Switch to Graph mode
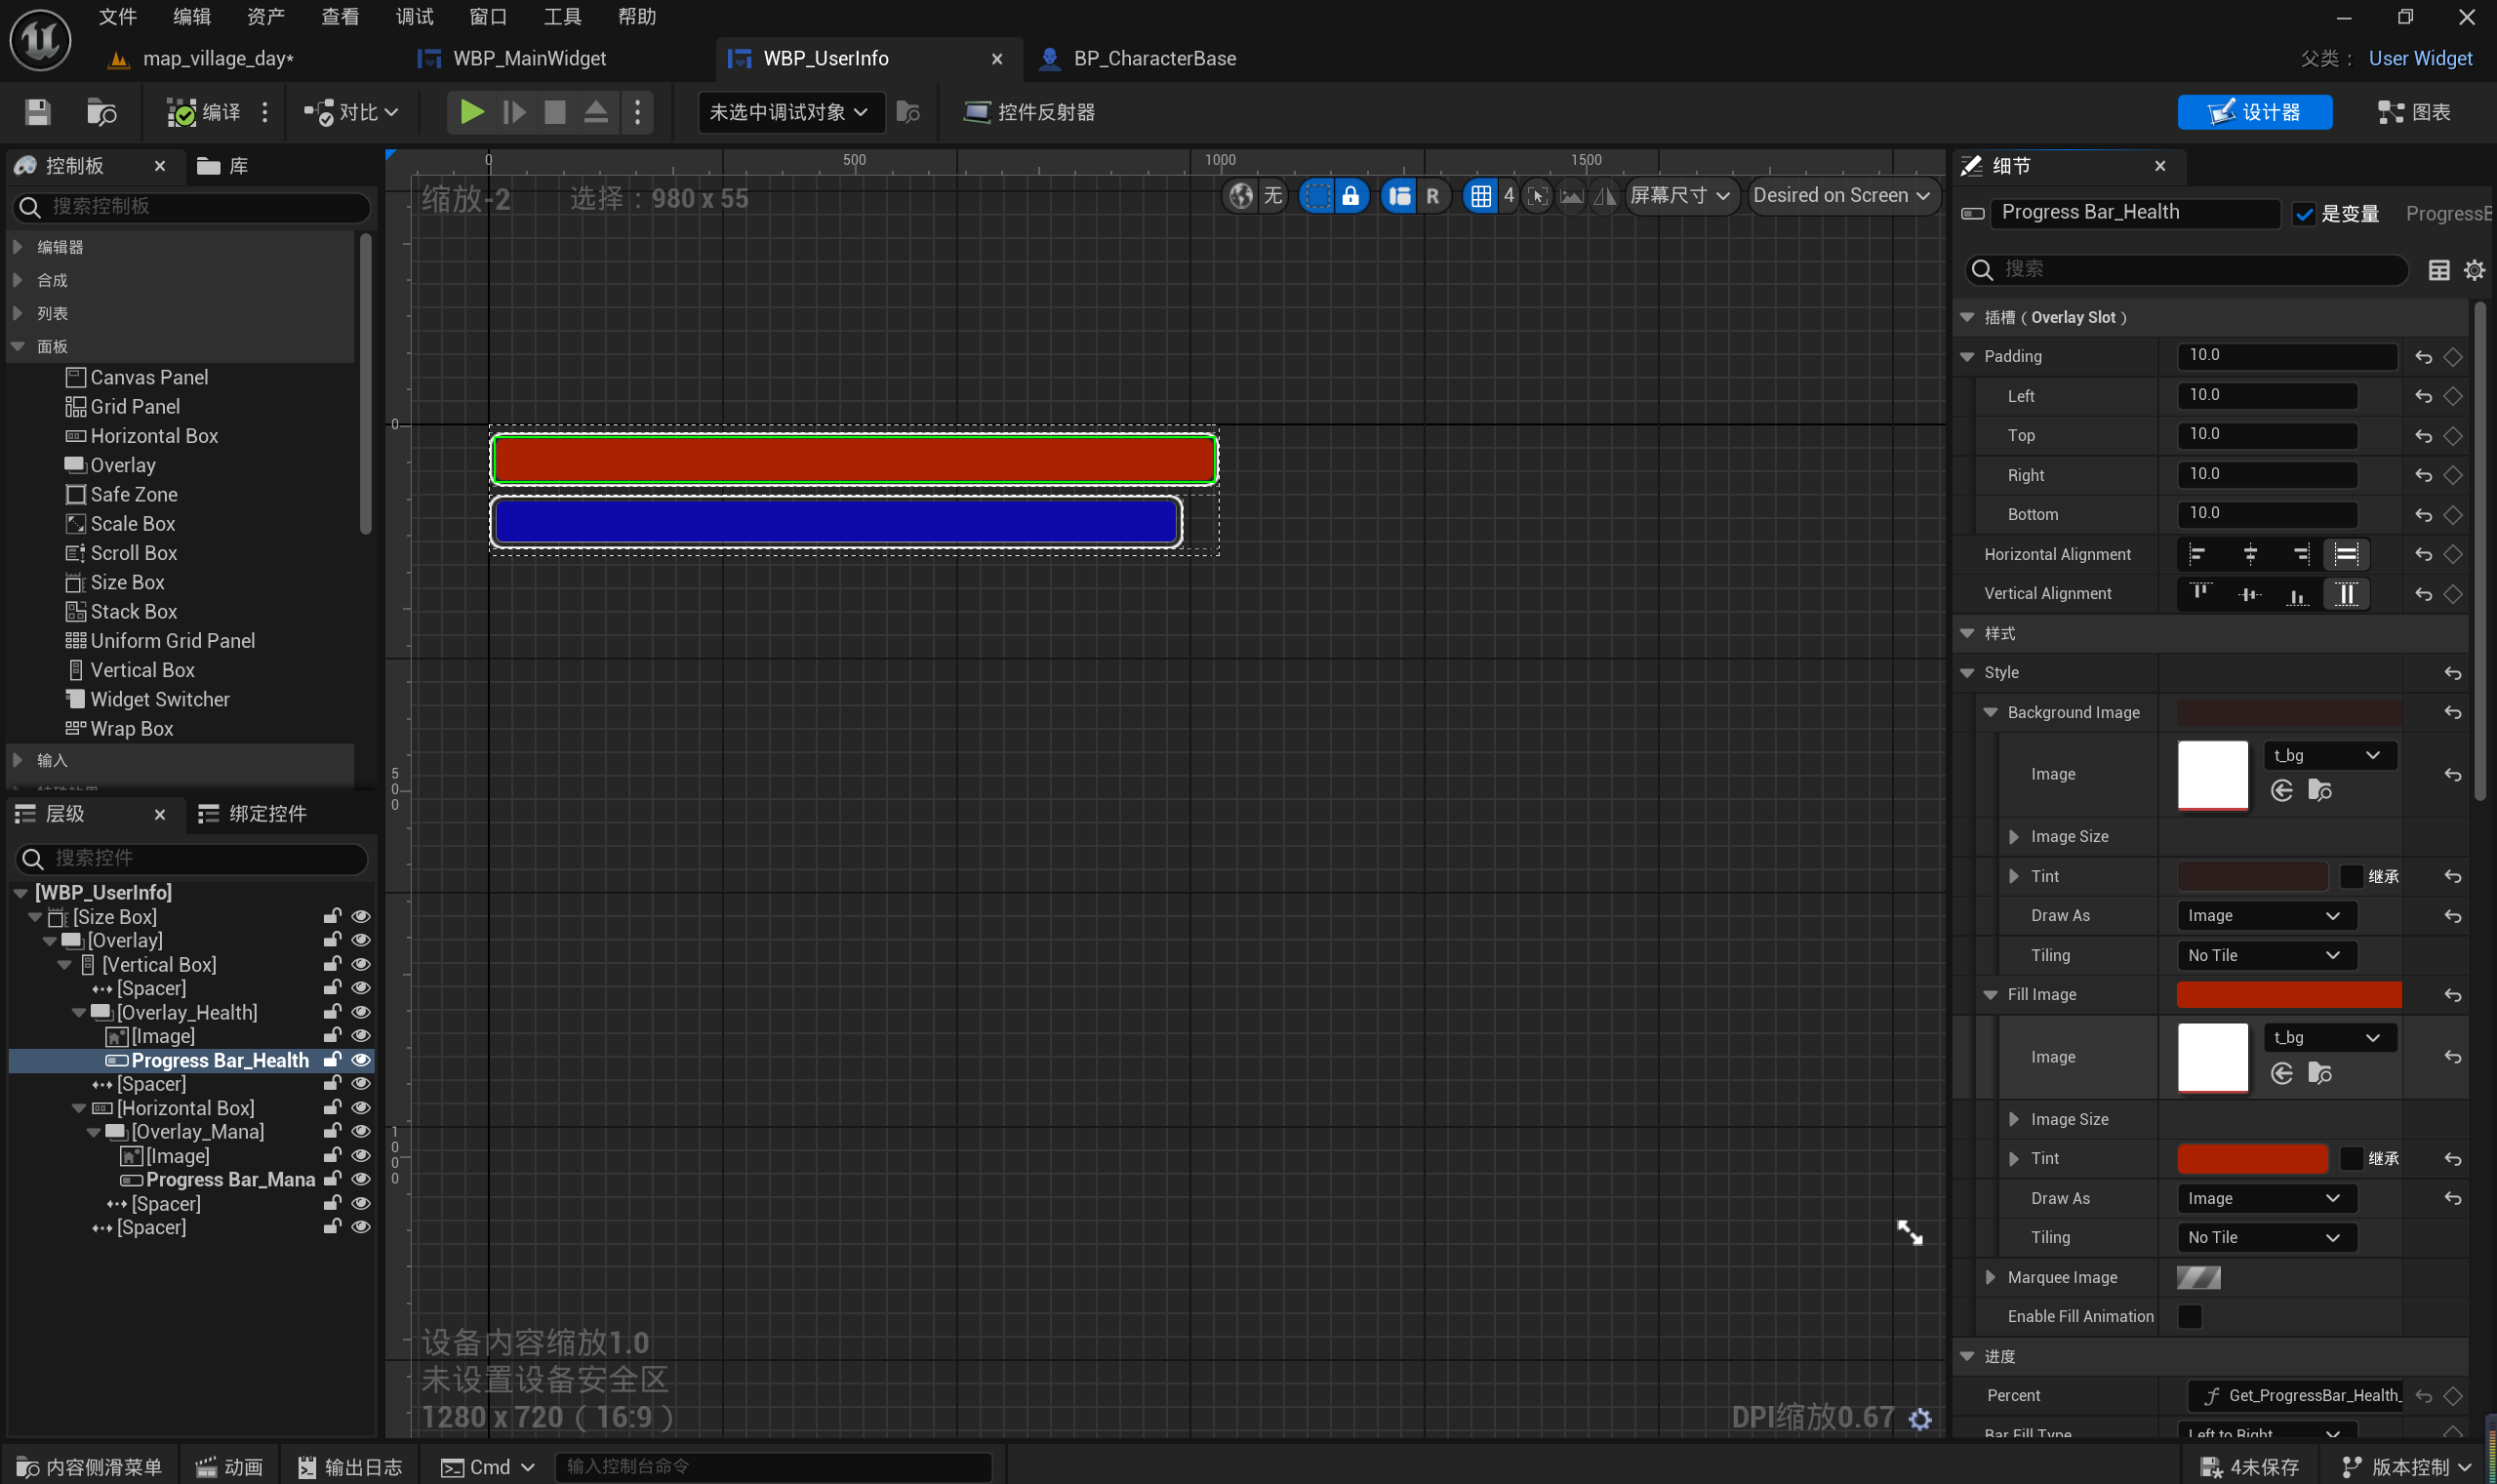Image resolution: width=2497 pixels, height=1484 pixels. [x=2415, y=112]
